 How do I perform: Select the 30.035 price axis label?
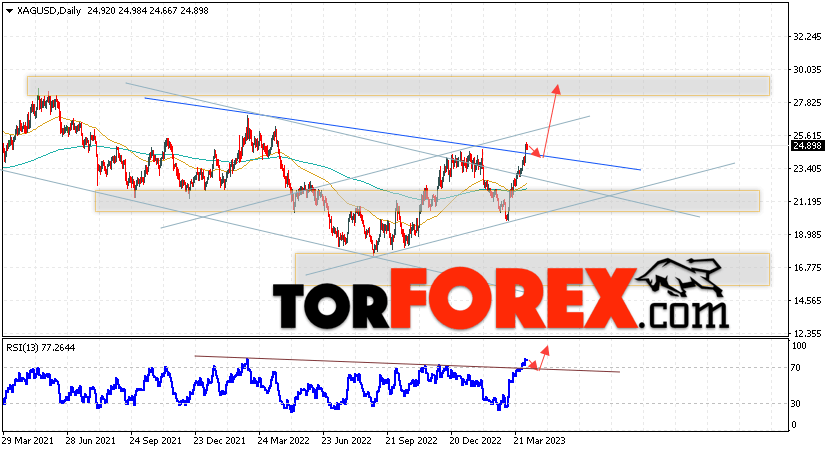807,69
